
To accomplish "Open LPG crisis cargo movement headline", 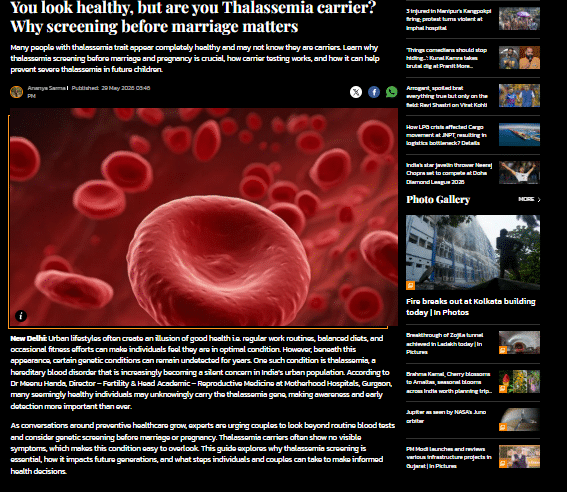I will [x=446, y=135].
